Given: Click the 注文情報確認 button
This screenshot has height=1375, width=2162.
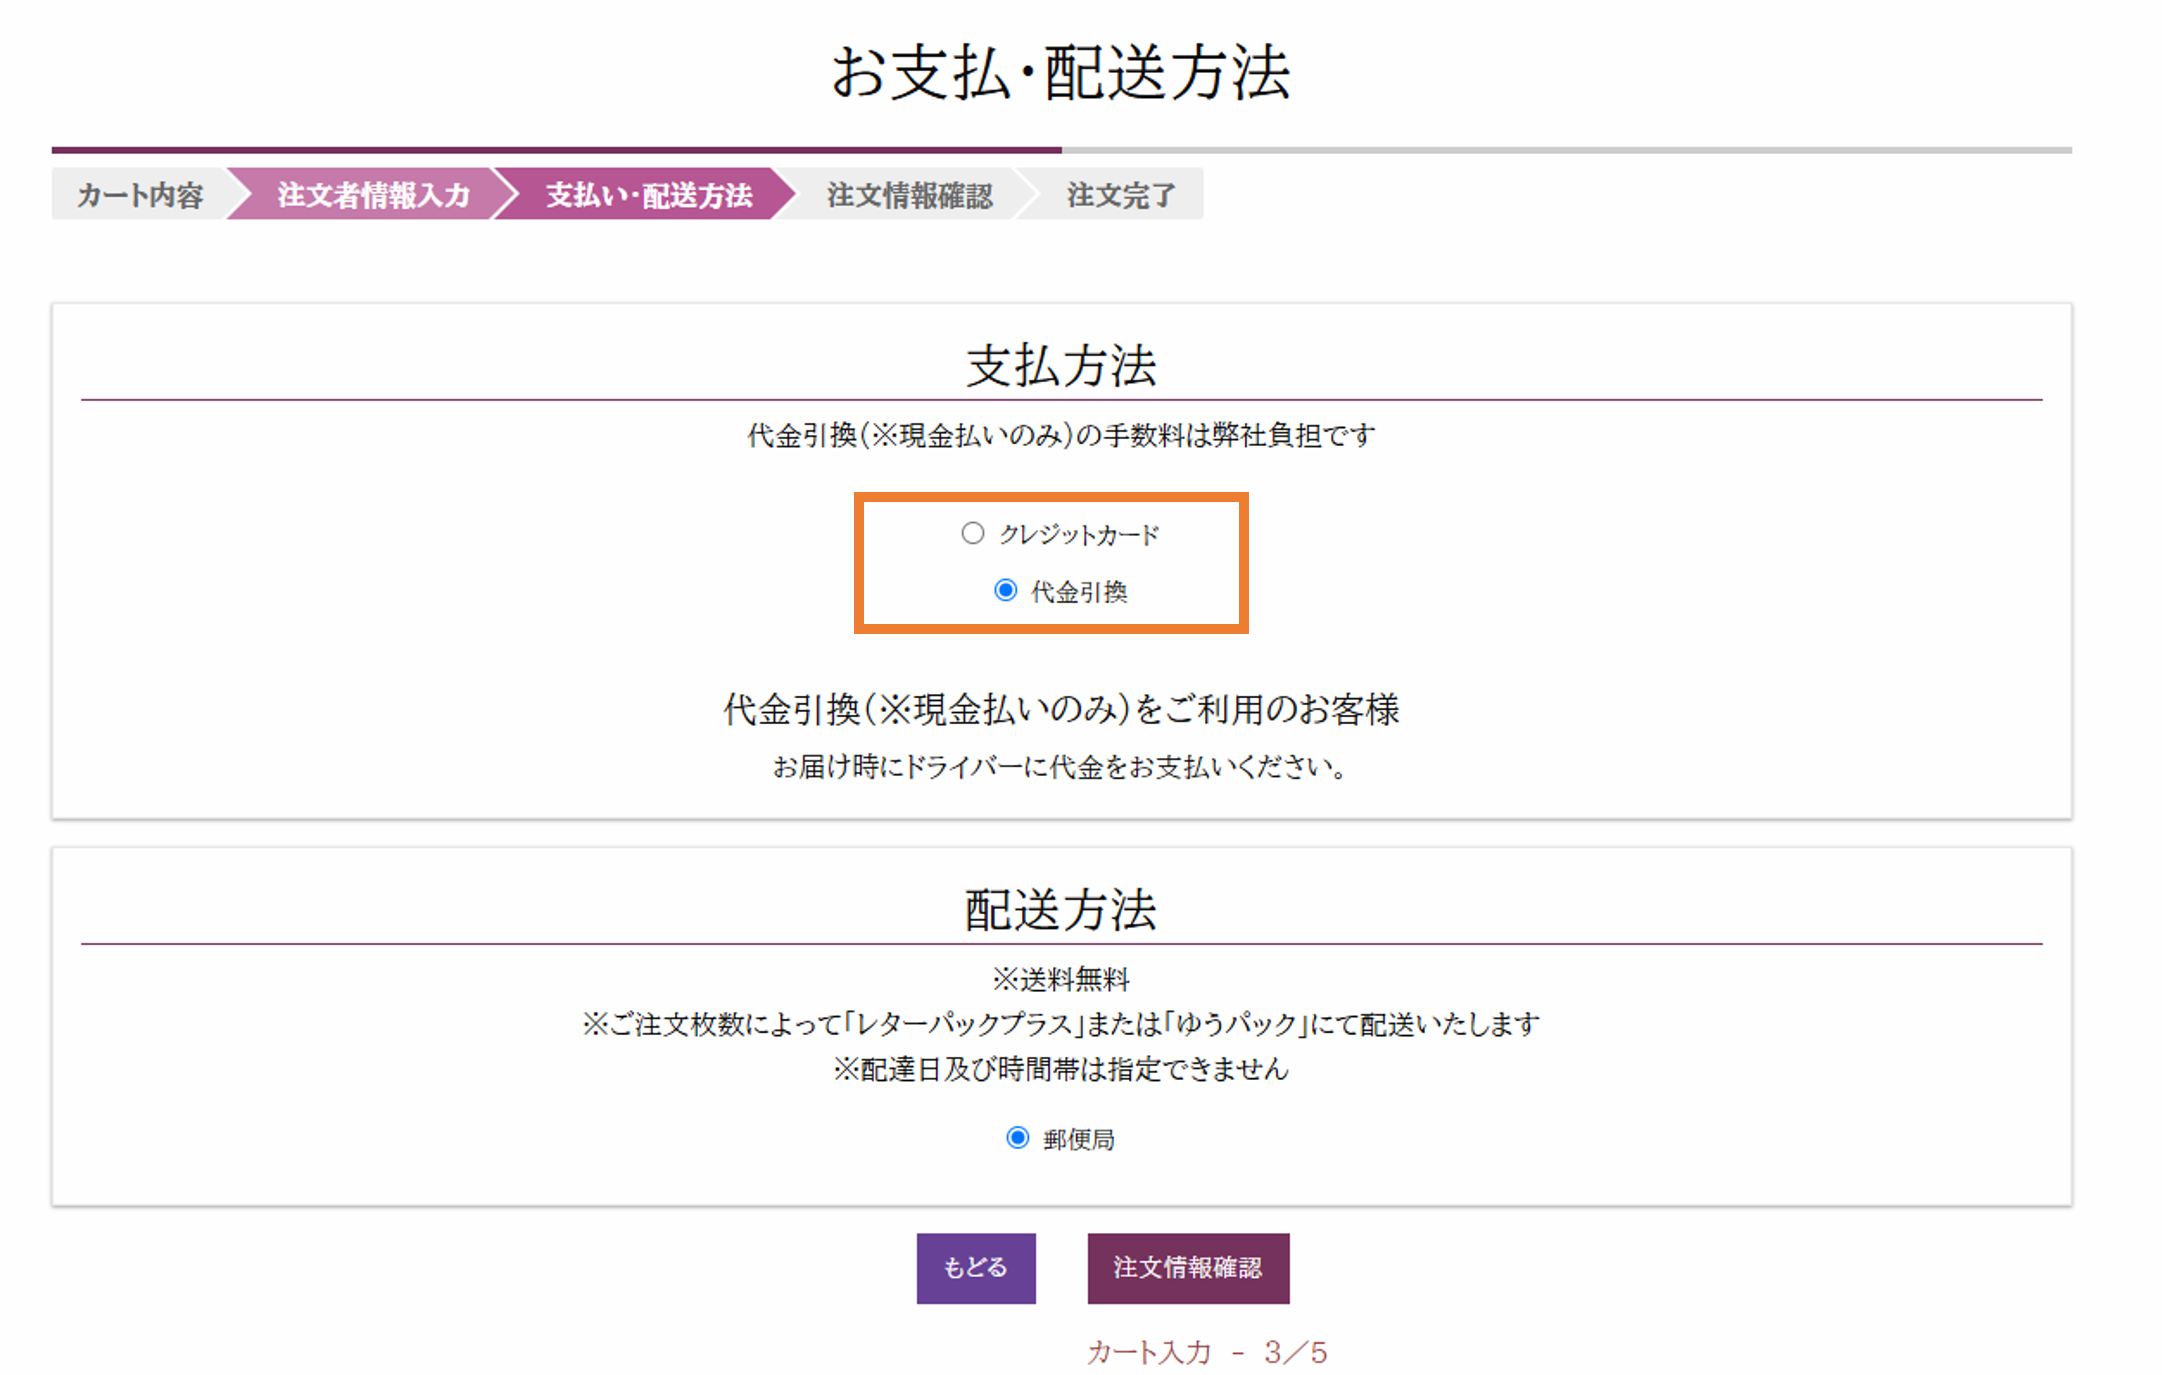Looking at the screenshot, I should tap(1187, 1268).
